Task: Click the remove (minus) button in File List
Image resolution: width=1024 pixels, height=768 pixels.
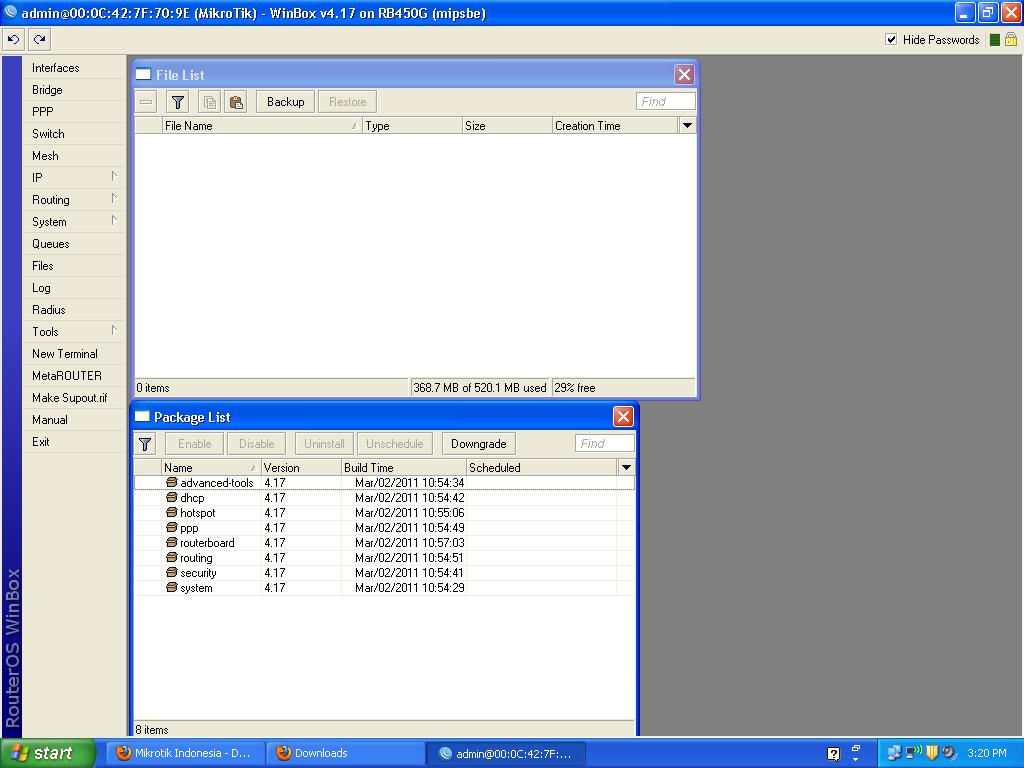Action: 146,102
